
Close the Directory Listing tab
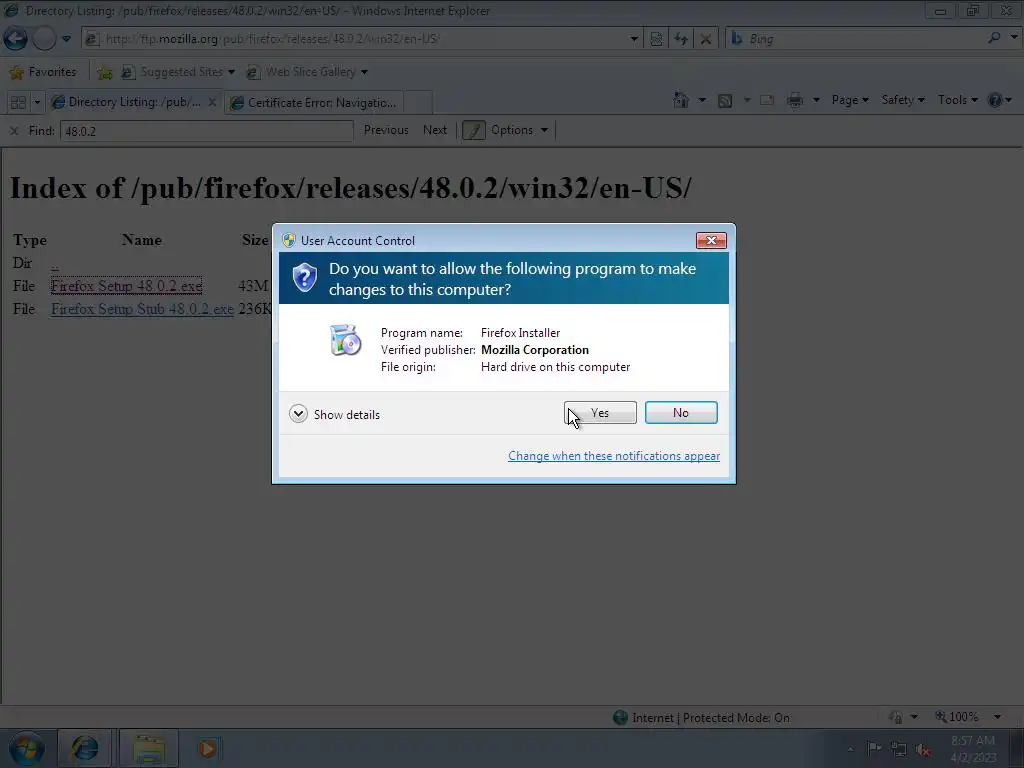pos(212,103)
